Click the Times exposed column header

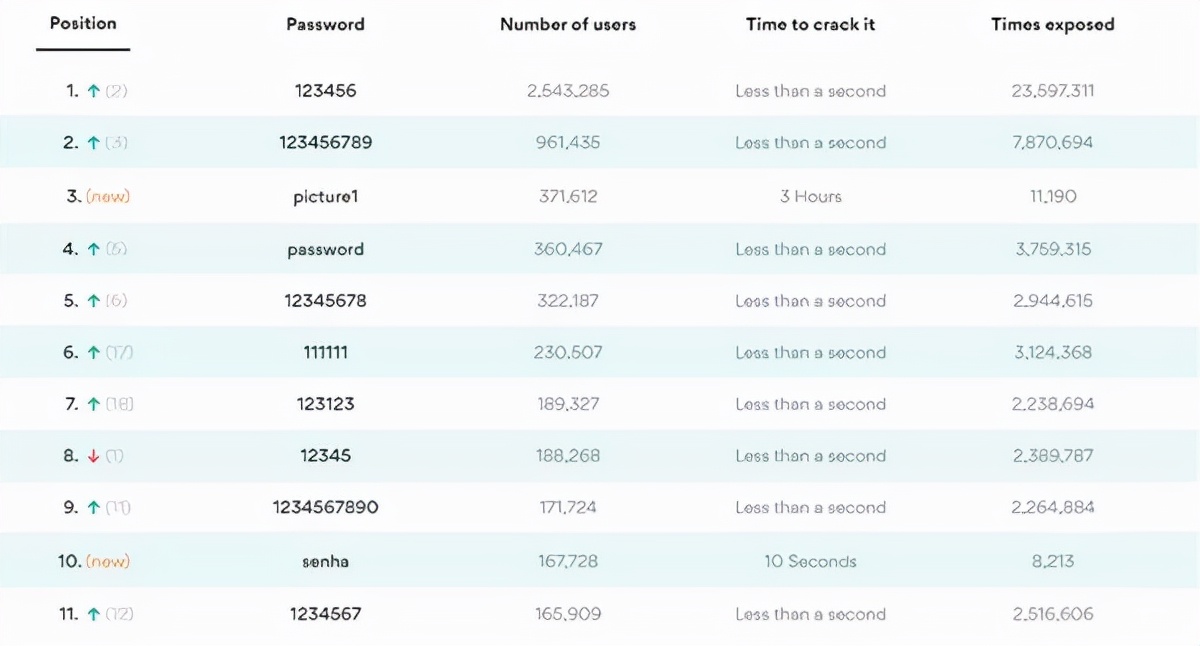point(1052,24)
